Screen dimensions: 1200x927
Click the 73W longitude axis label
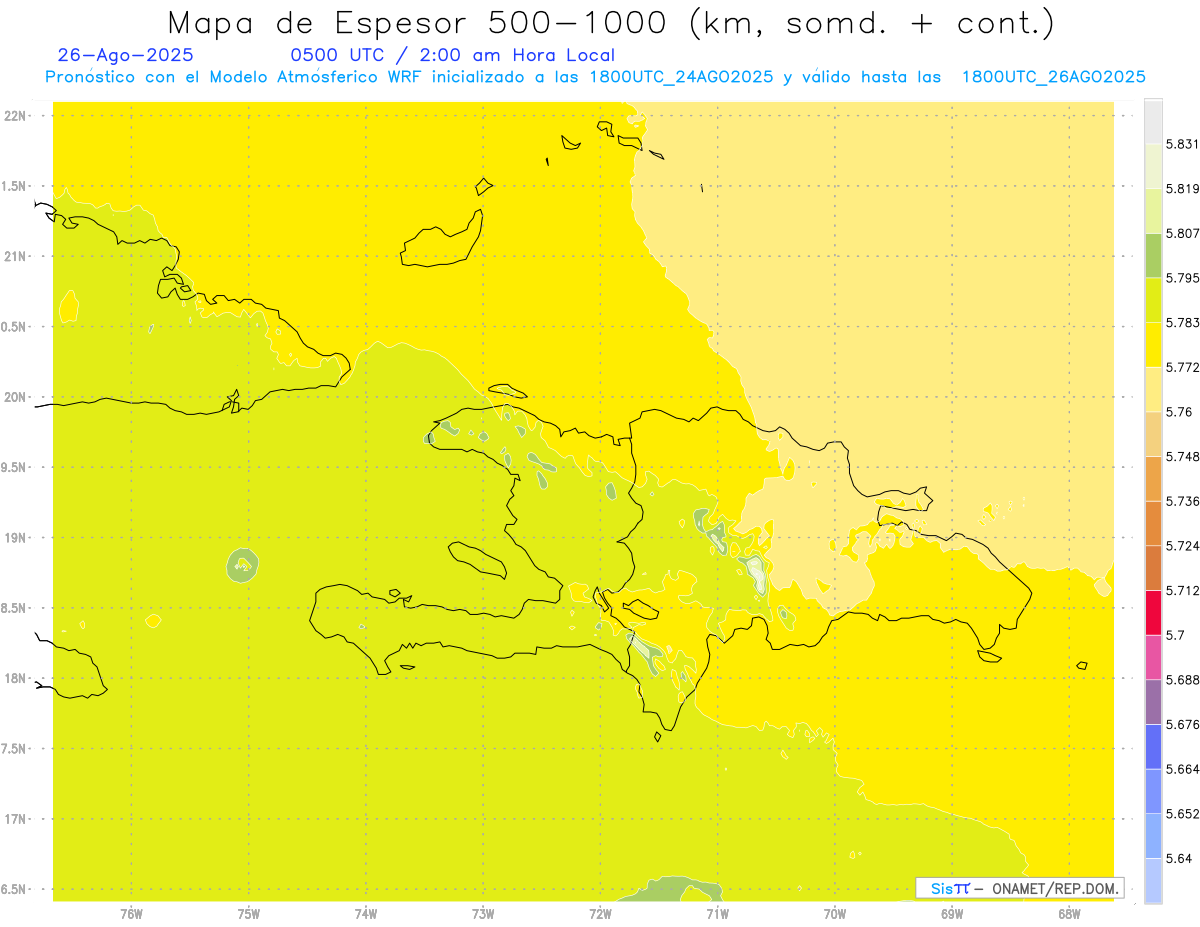[483, 914]
